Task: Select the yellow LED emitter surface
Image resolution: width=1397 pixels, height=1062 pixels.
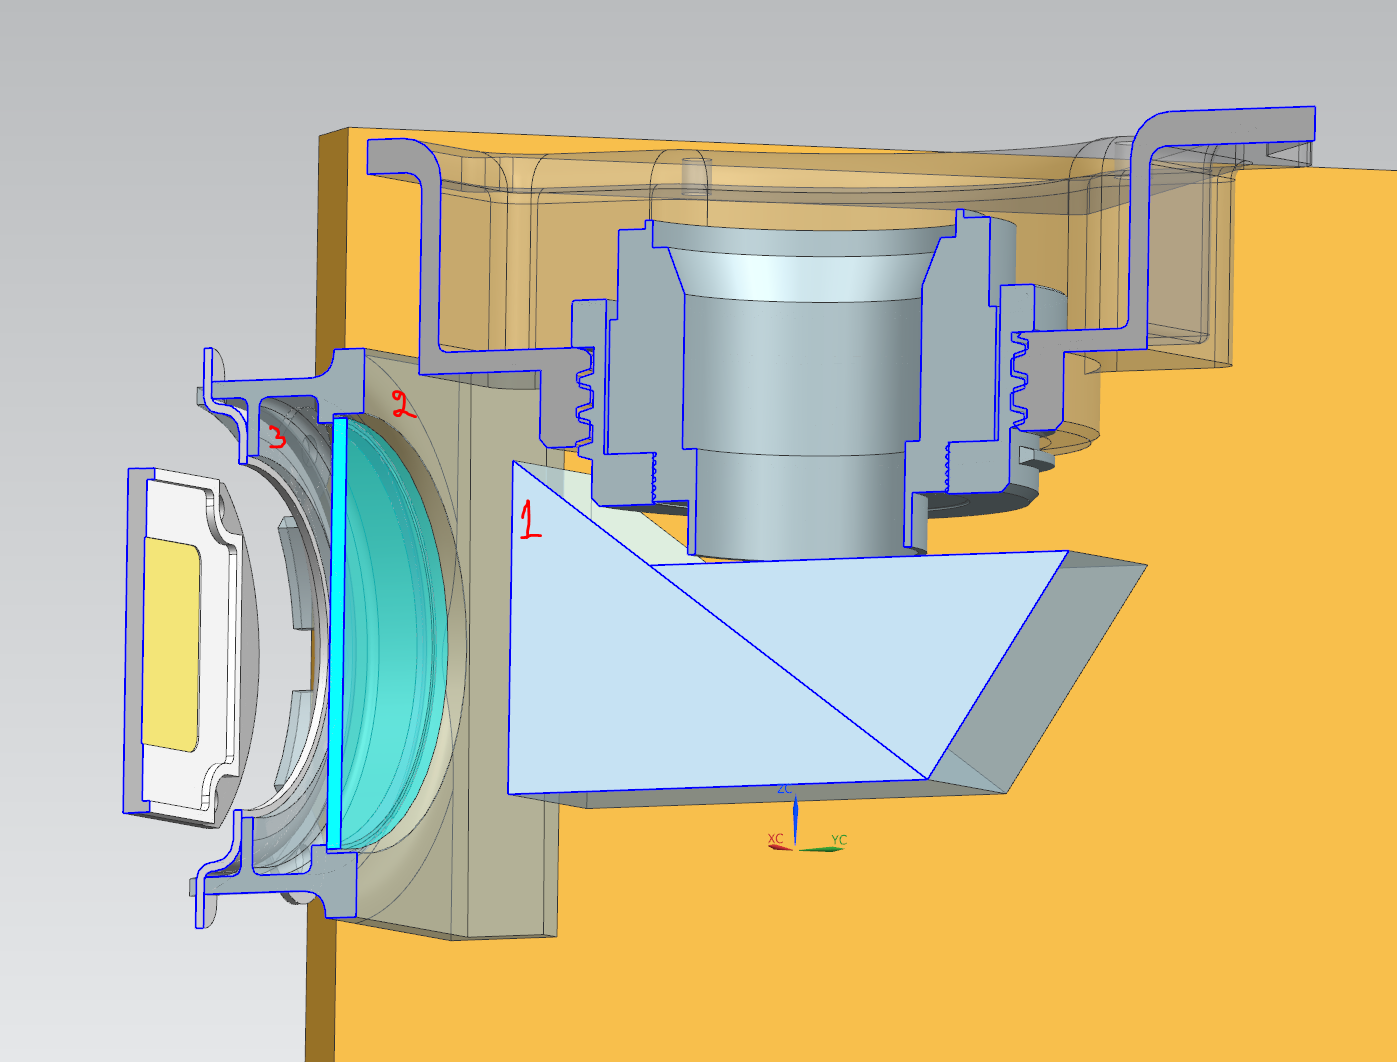Action: tap(172, 645)
